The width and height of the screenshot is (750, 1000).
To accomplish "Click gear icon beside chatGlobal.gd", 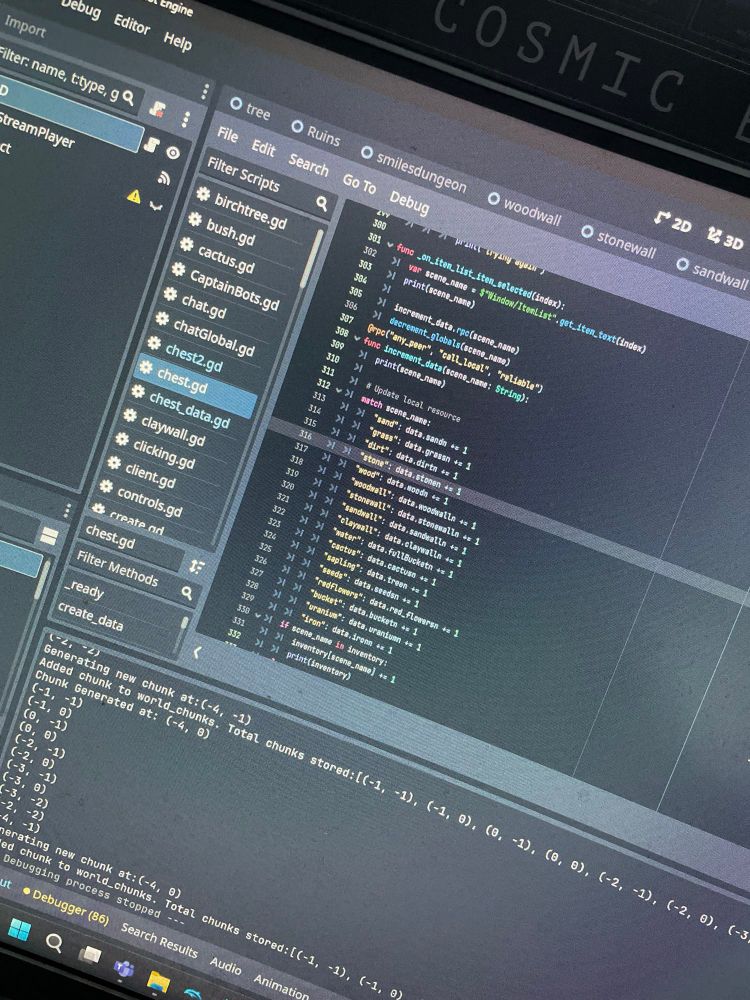I will coord(163,318).
